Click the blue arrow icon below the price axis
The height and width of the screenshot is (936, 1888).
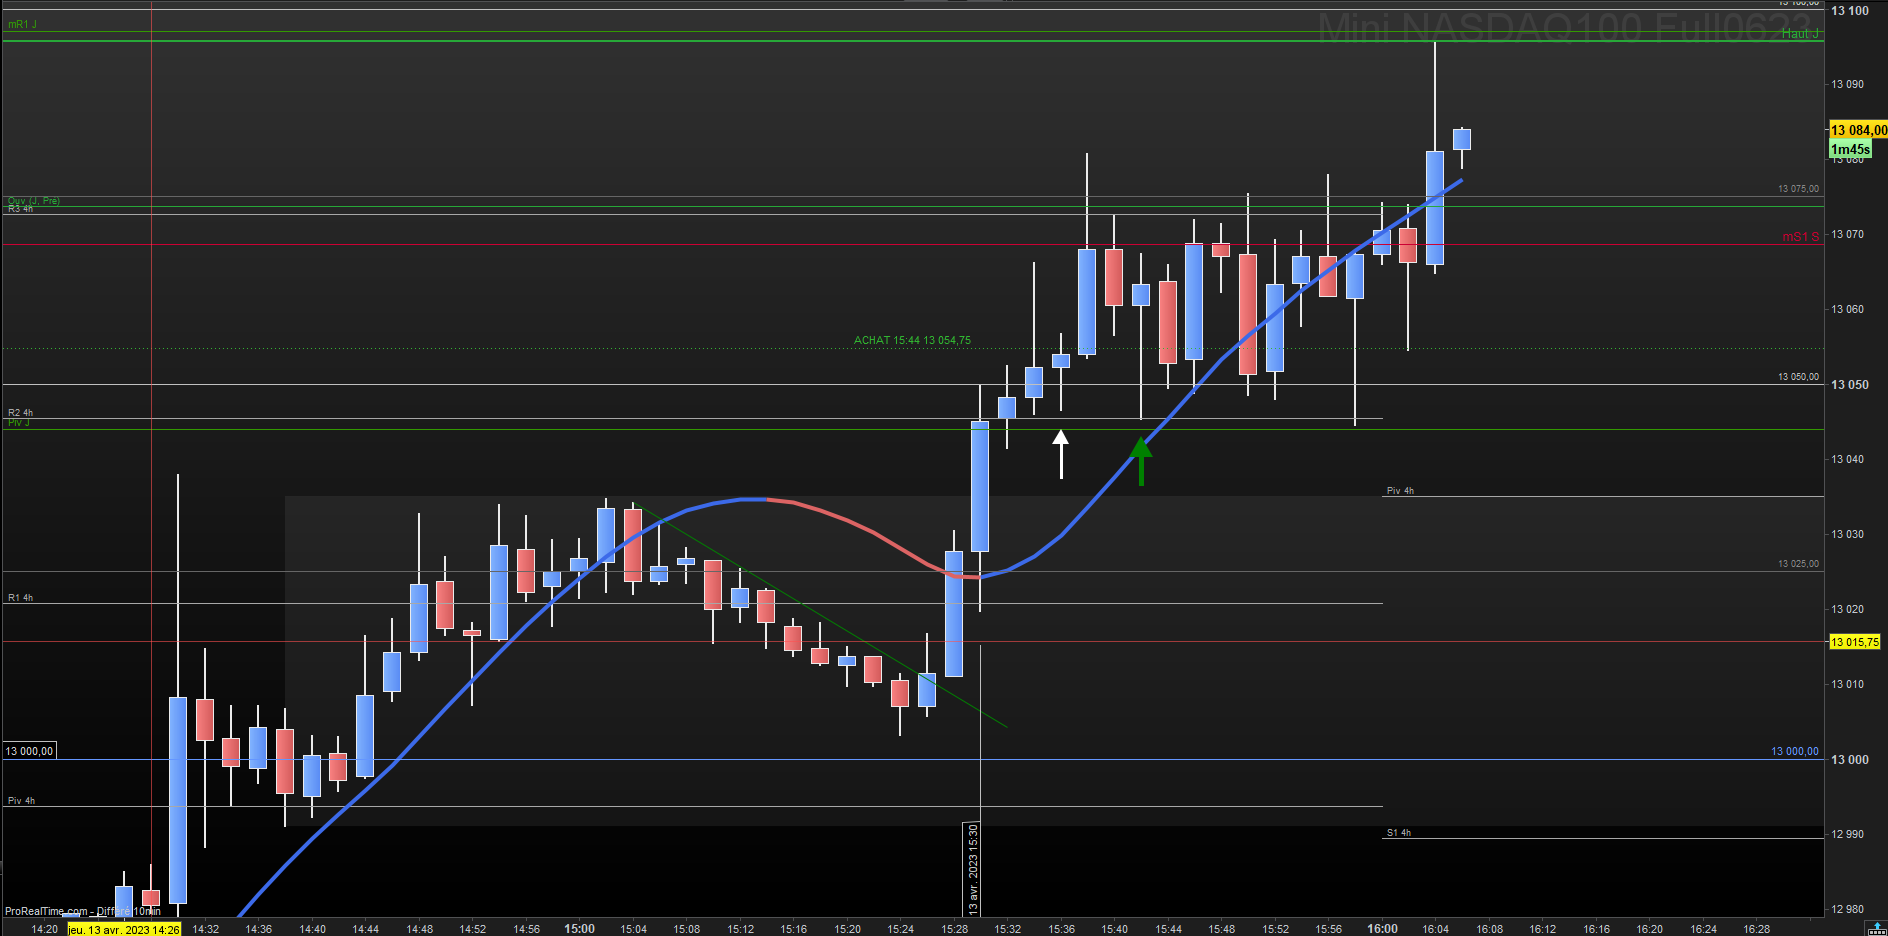[x=1875, y=928]
